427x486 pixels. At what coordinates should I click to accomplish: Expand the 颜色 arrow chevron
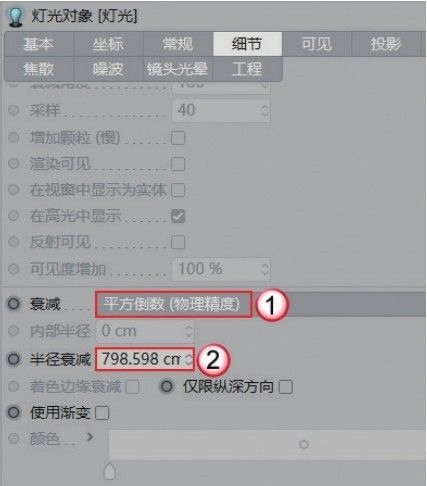[x=90, y=437]
